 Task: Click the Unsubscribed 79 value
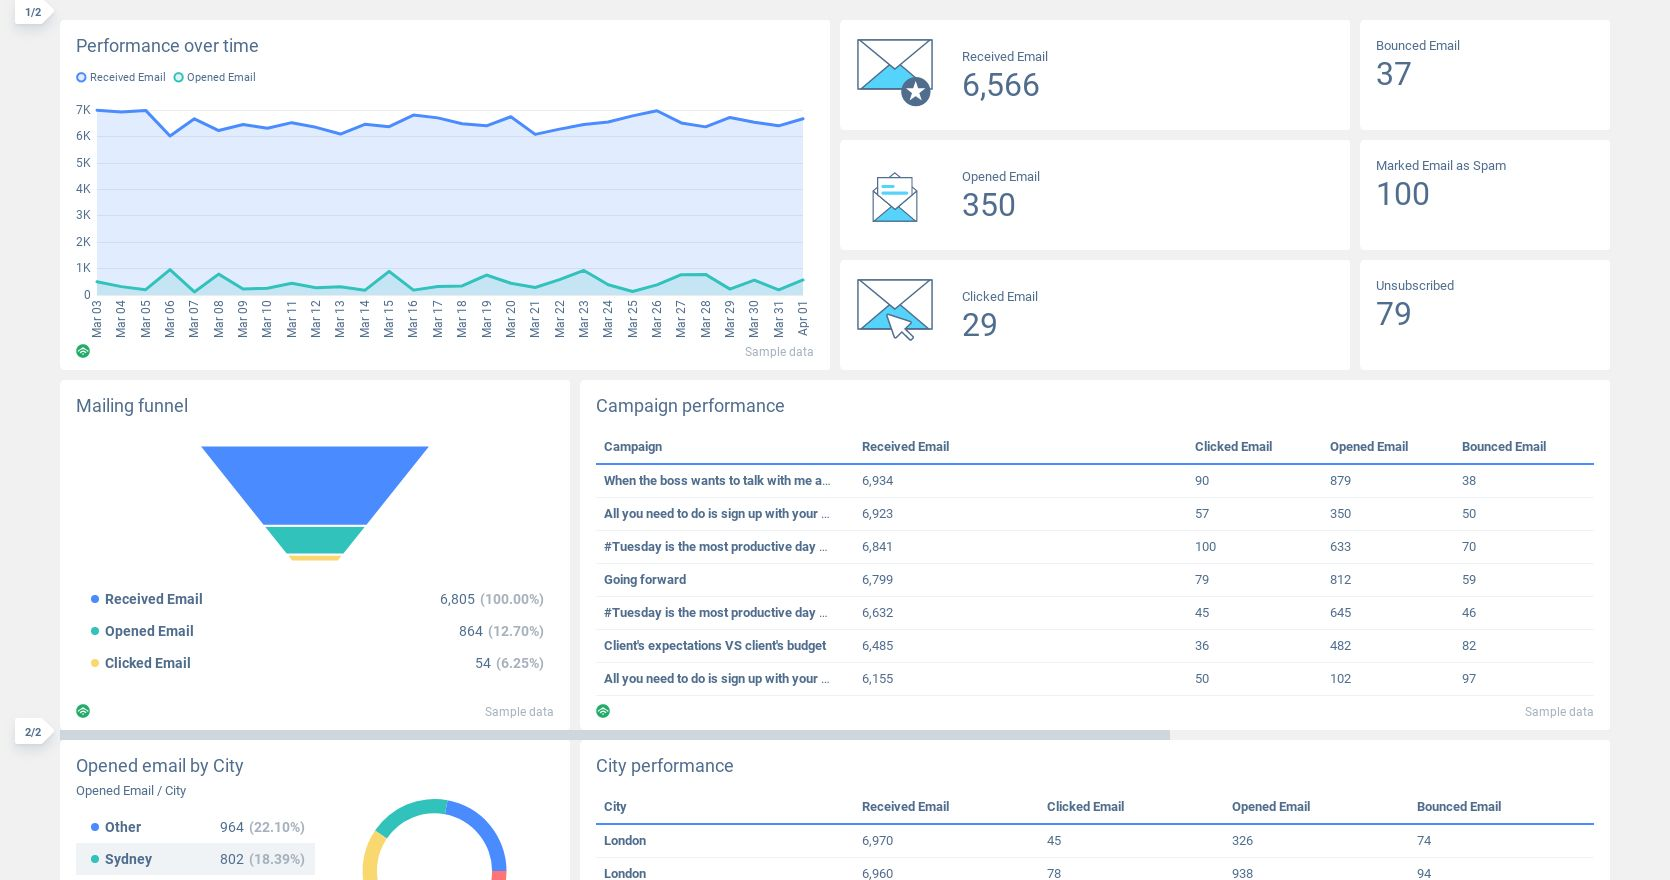(1393, 314)
